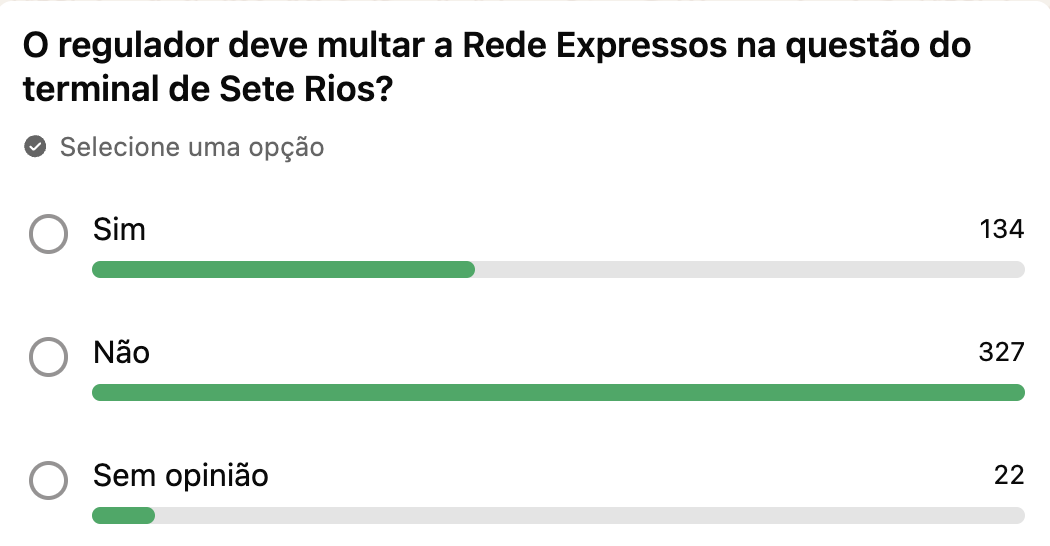Choose the Não radio option
The width and height of the screenshot is (1050, 546).
tap(48, 357)
